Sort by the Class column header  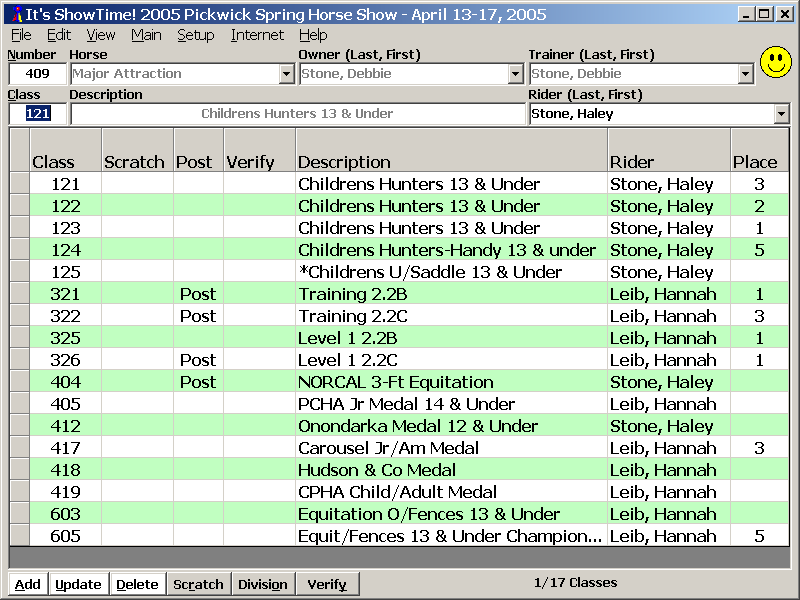[66, 150]
